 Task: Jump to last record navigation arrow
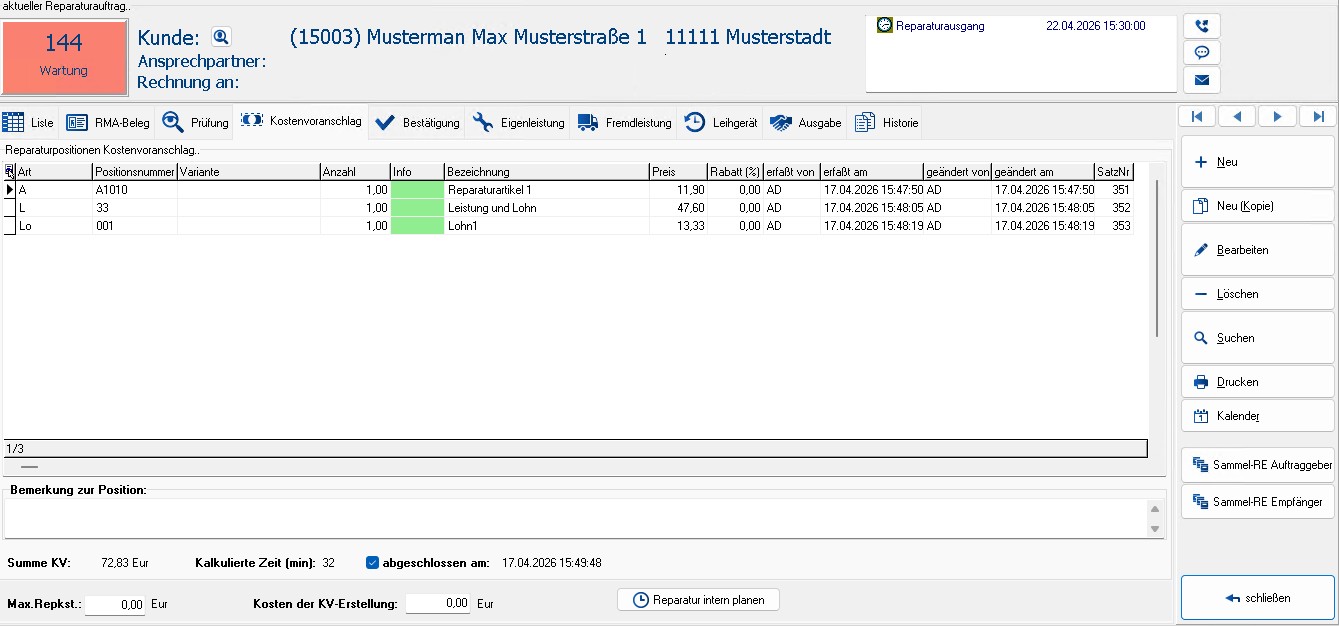[1317, 116]
